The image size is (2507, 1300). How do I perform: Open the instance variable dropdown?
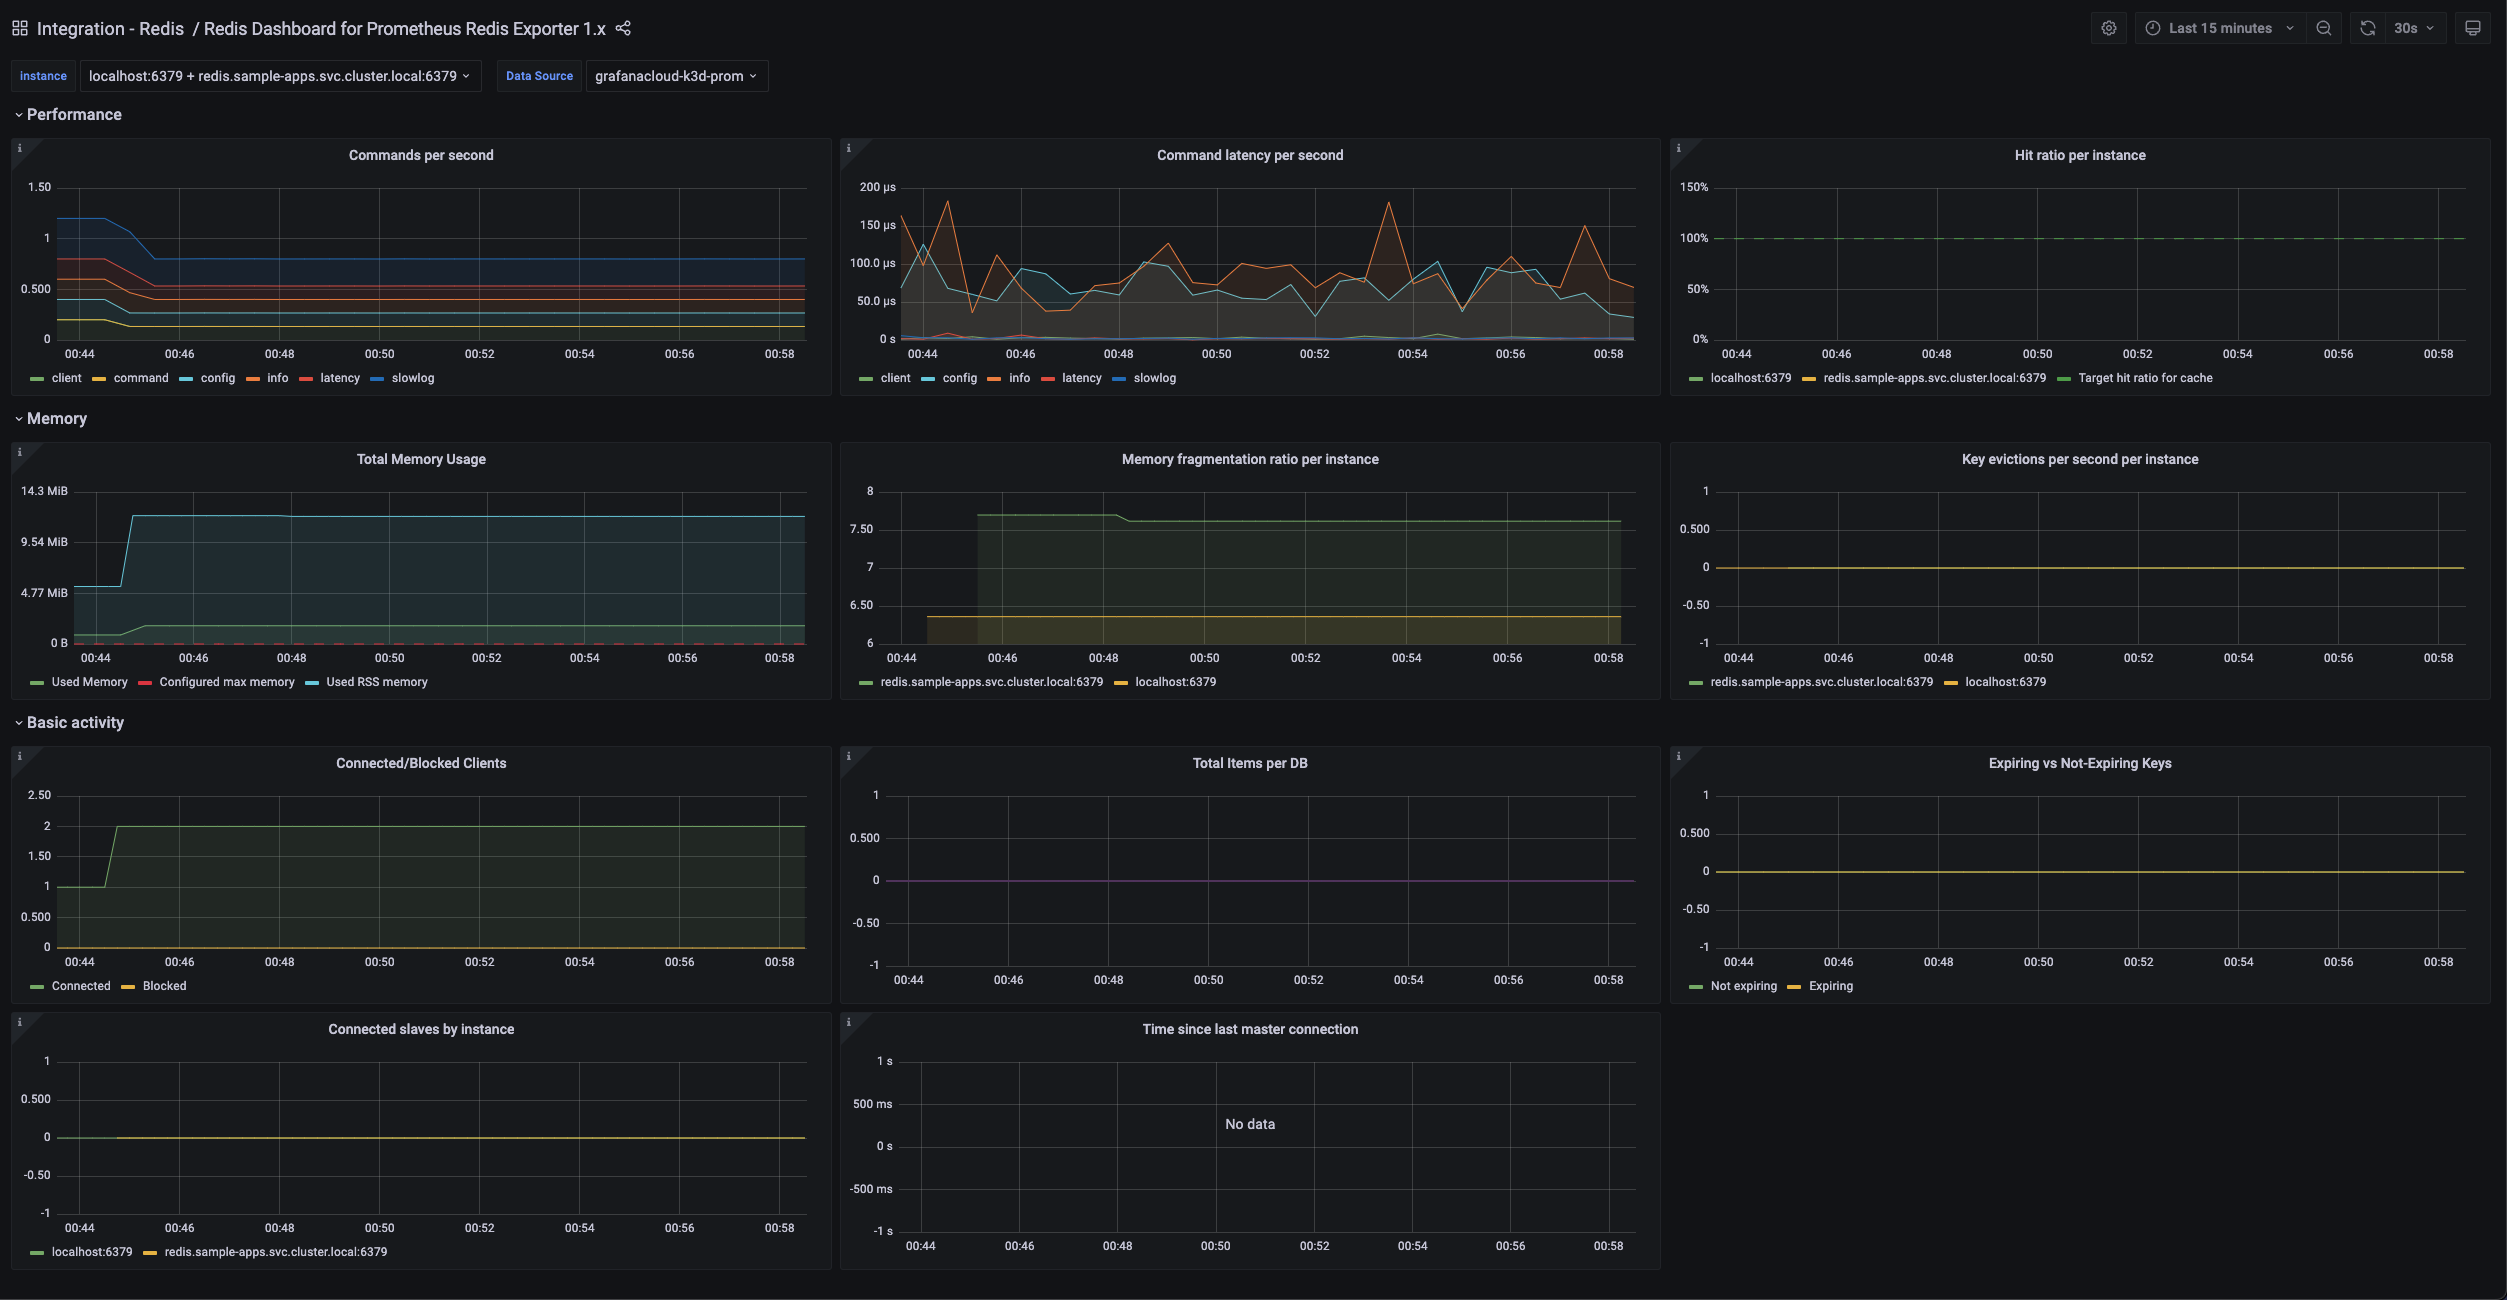[x=281, y=75]
